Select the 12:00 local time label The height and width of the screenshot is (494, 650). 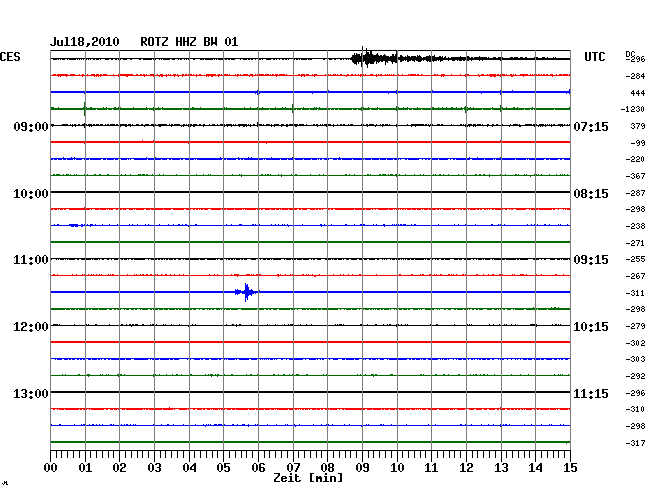[x=31, y=327]
